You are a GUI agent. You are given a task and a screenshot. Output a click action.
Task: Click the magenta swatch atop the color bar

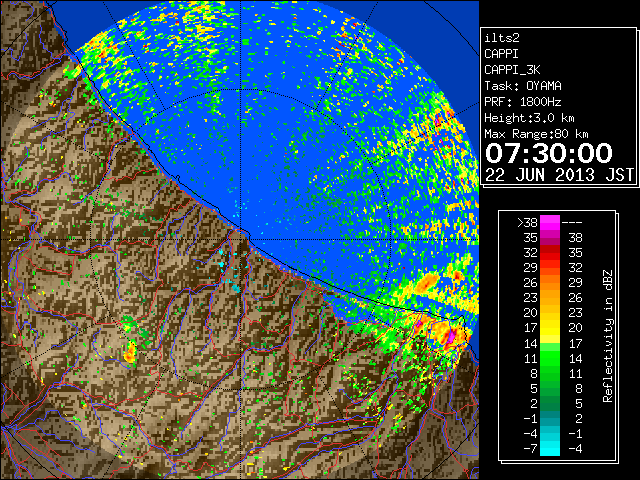(550, 223)
